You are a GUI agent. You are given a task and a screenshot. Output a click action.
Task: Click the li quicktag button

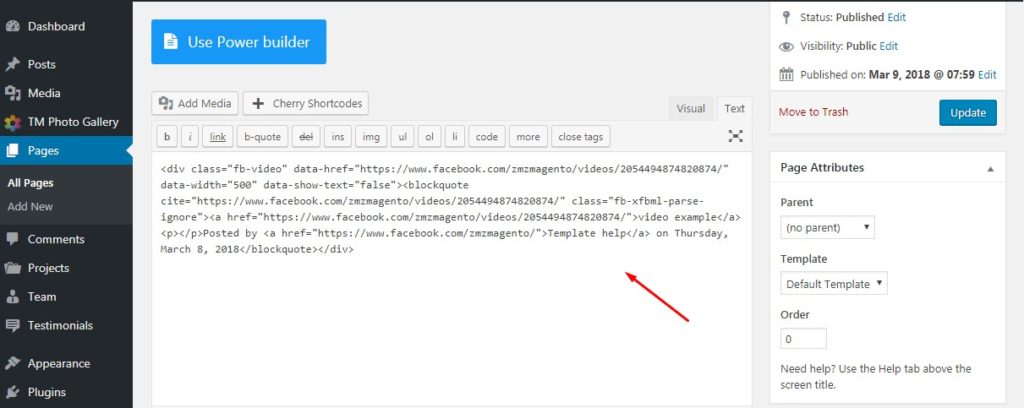(x=455, y=136)
